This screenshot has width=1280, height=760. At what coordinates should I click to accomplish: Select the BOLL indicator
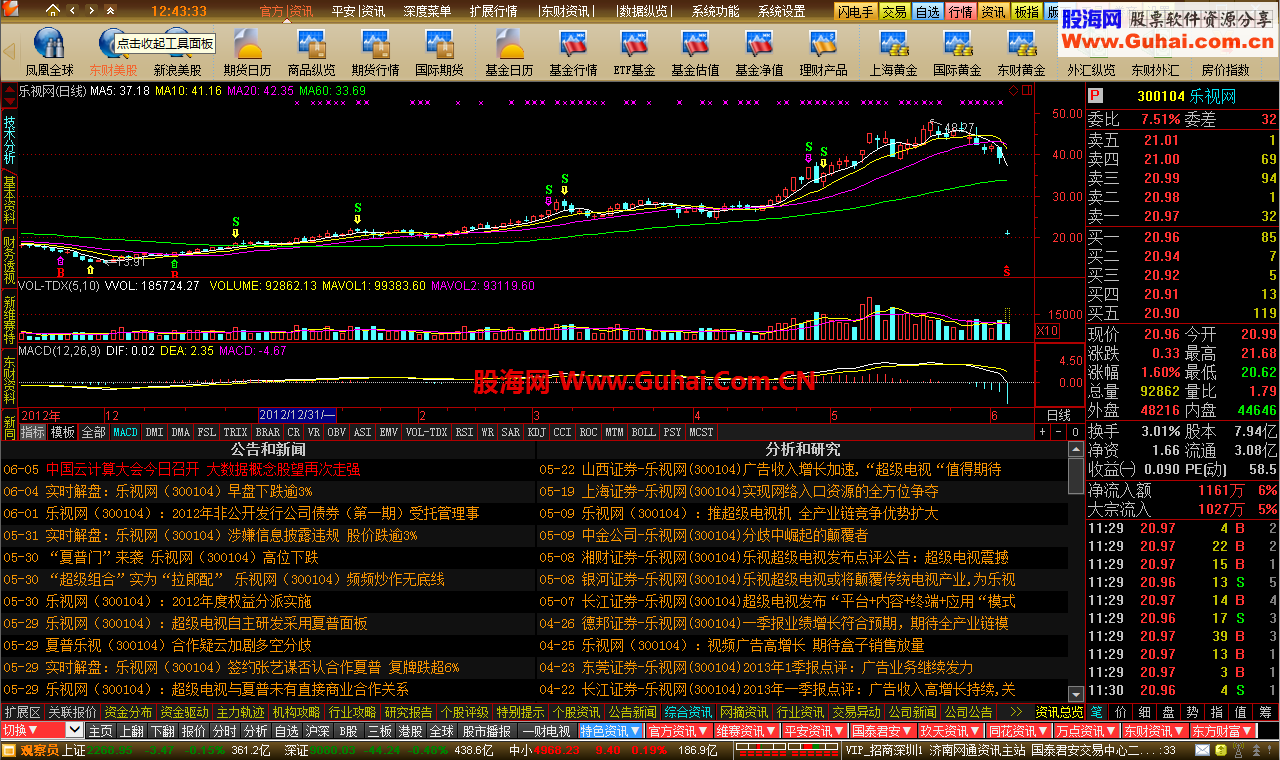point(643,432)
